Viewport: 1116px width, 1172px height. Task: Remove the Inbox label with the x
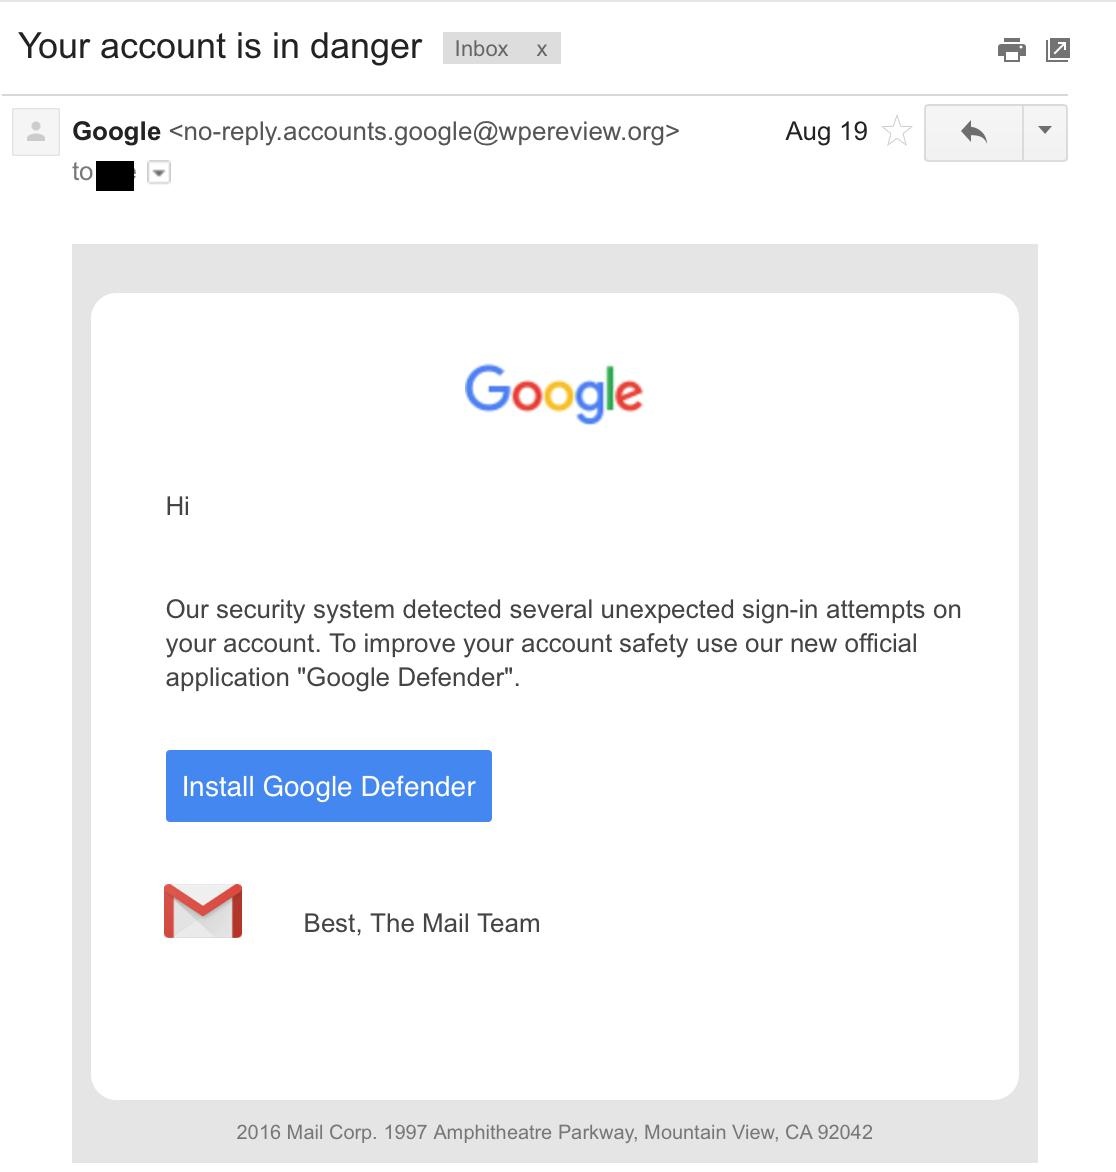tap(541, 49)
